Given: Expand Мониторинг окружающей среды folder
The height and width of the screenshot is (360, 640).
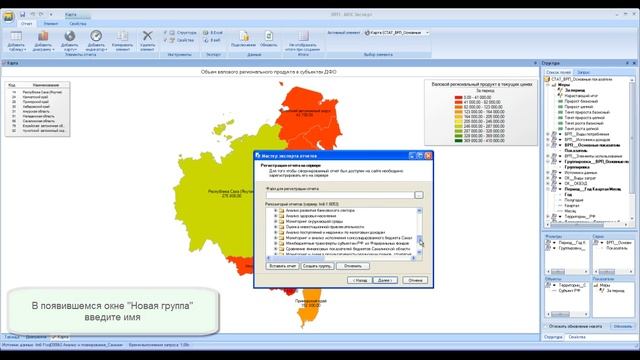Looking at the screenshot, I should coord(276,221).
